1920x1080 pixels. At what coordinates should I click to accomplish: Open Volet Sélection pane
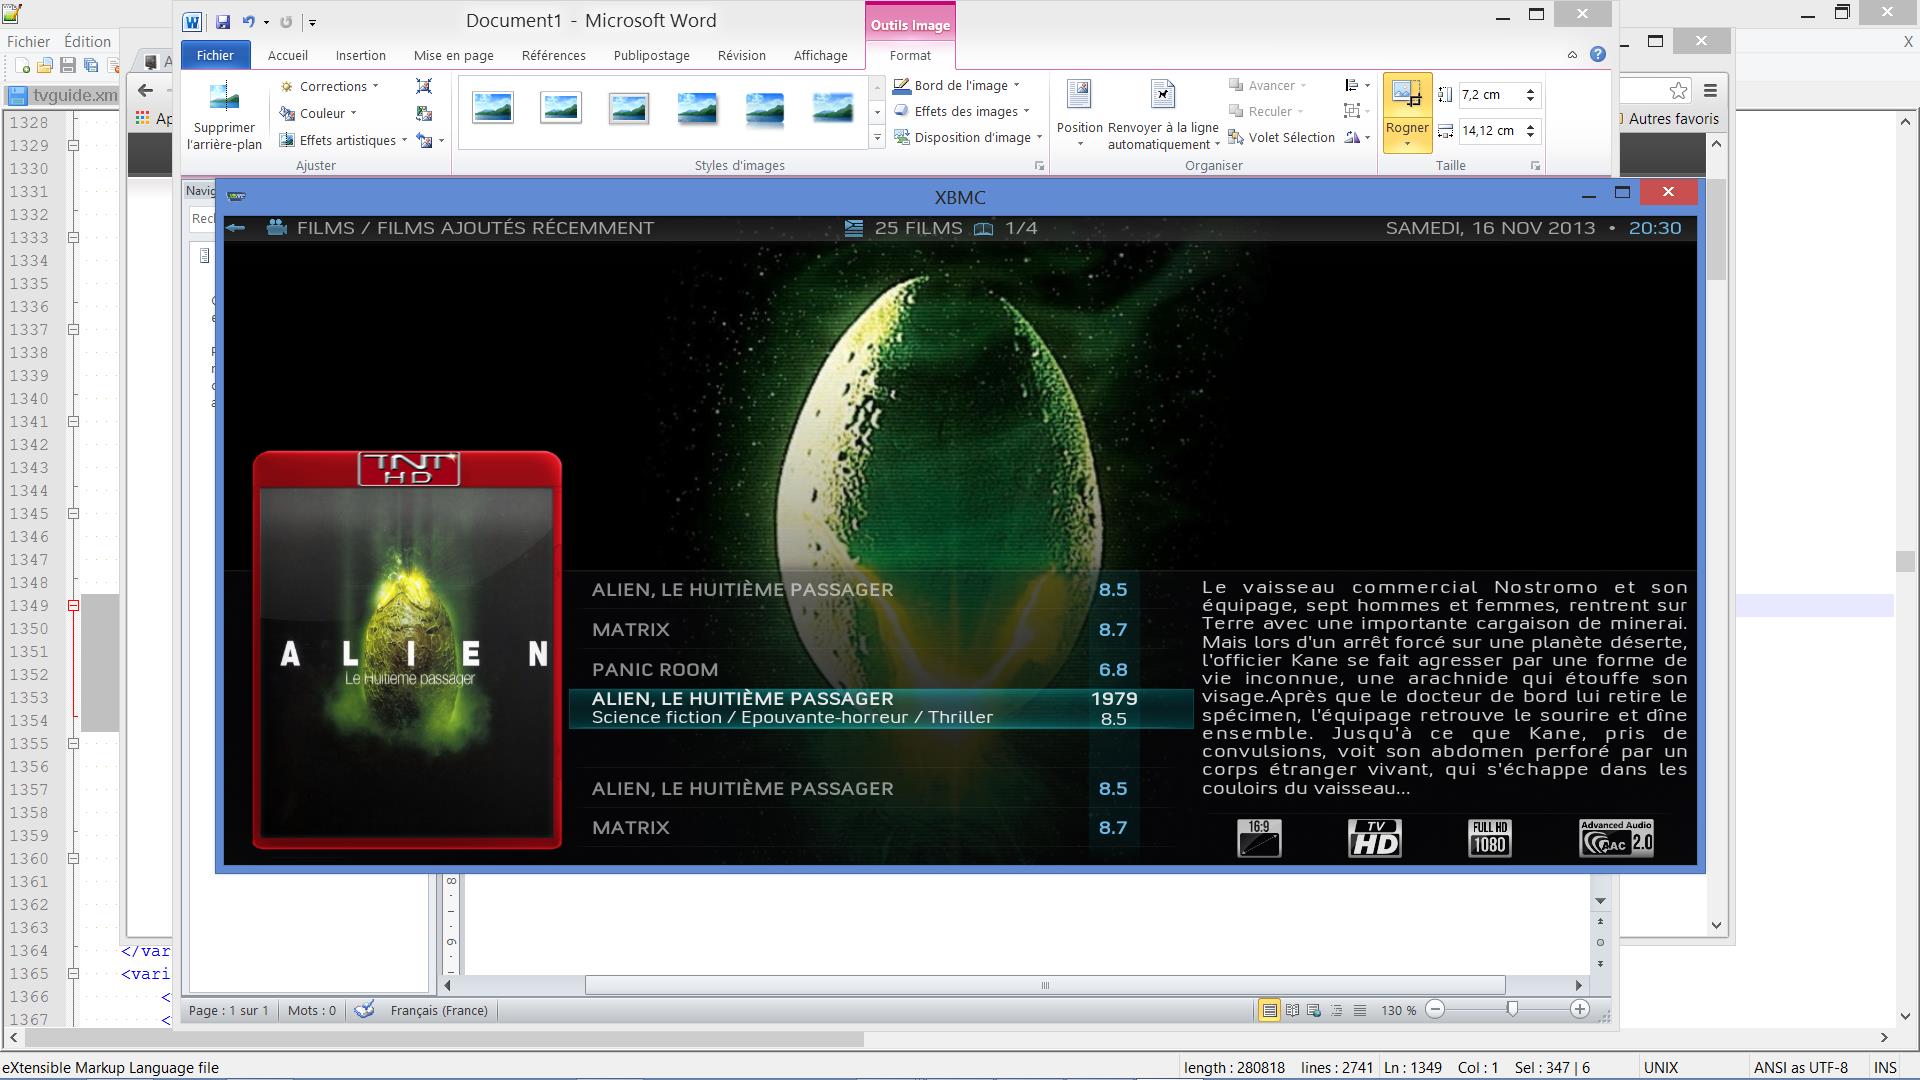point(1281,137)
